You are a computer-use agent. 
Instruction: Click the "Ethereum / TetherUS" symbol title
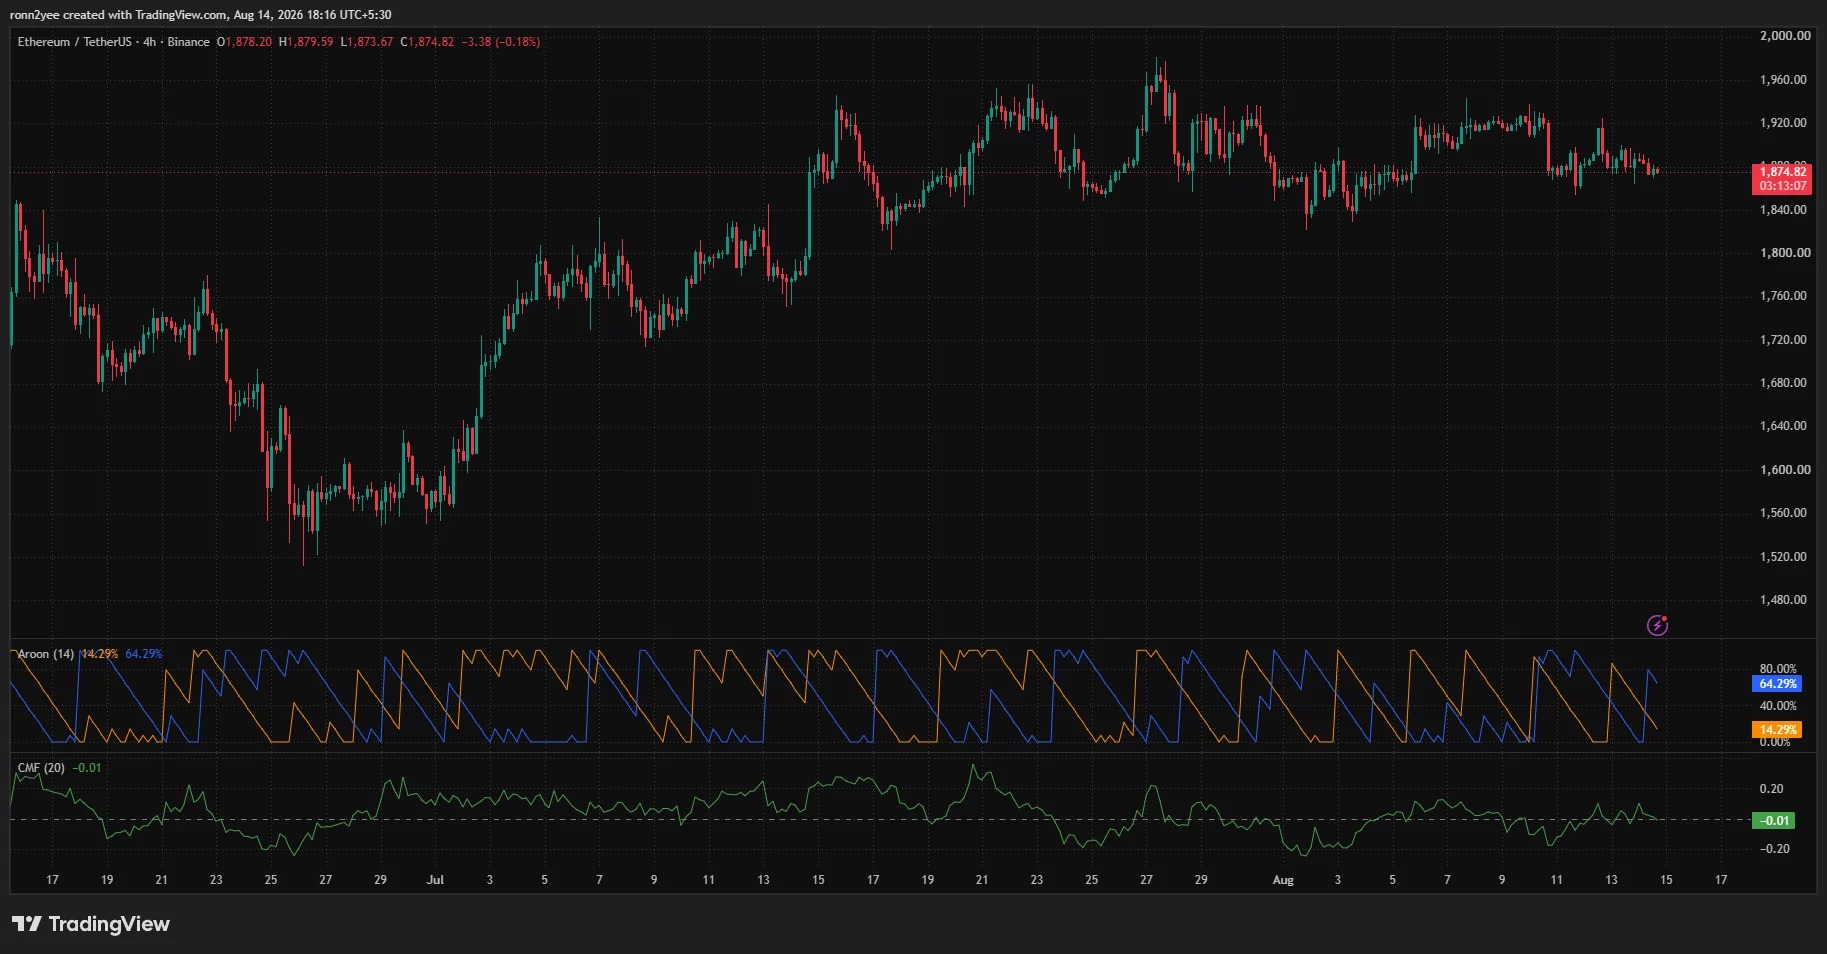pos(74,42)
